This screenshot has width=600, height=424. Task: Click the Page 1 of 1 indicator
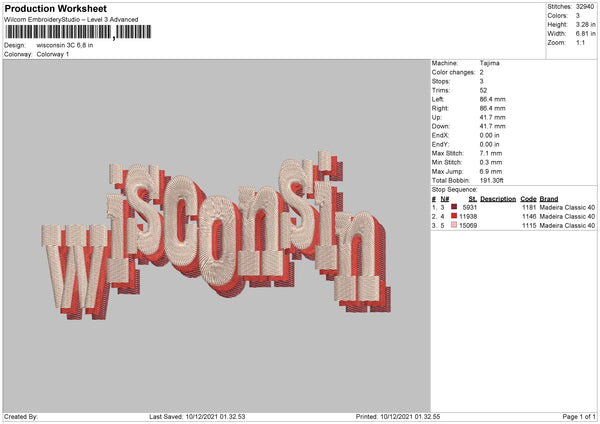click(x=579, y=416)
